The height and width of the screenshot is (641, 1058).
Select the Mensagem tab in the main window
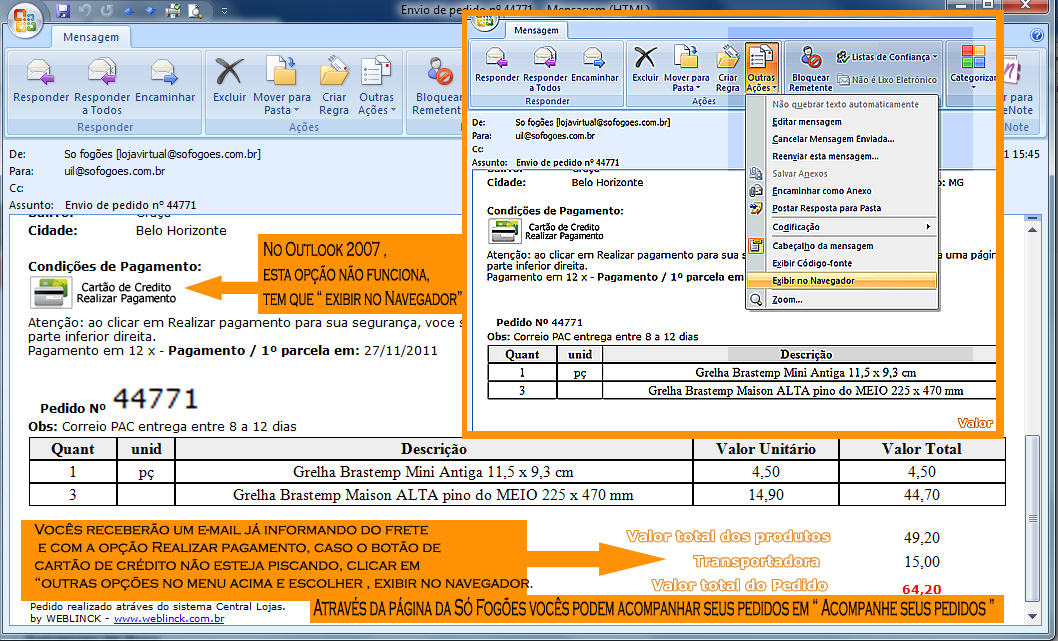click(x=91, y=37)
